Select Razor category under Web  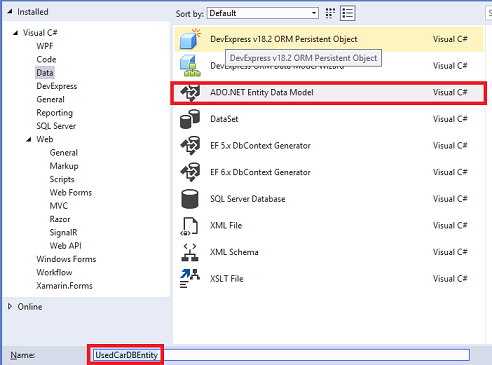[x=60, y=219]
